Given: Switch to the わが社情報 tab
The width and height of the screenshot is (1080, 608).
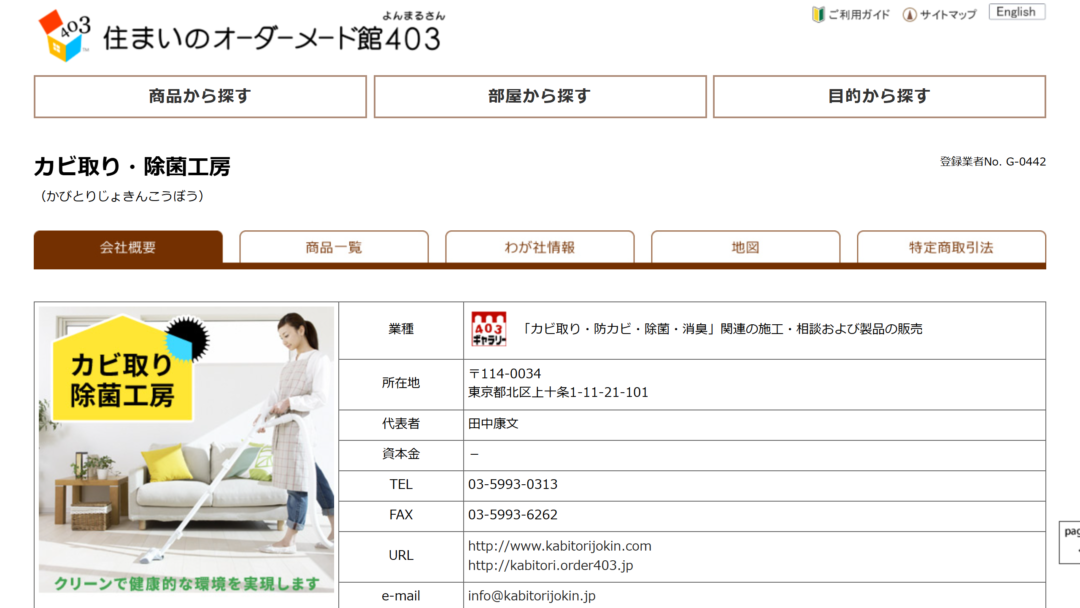Looking at the screenshot, I should pos(539,247).
